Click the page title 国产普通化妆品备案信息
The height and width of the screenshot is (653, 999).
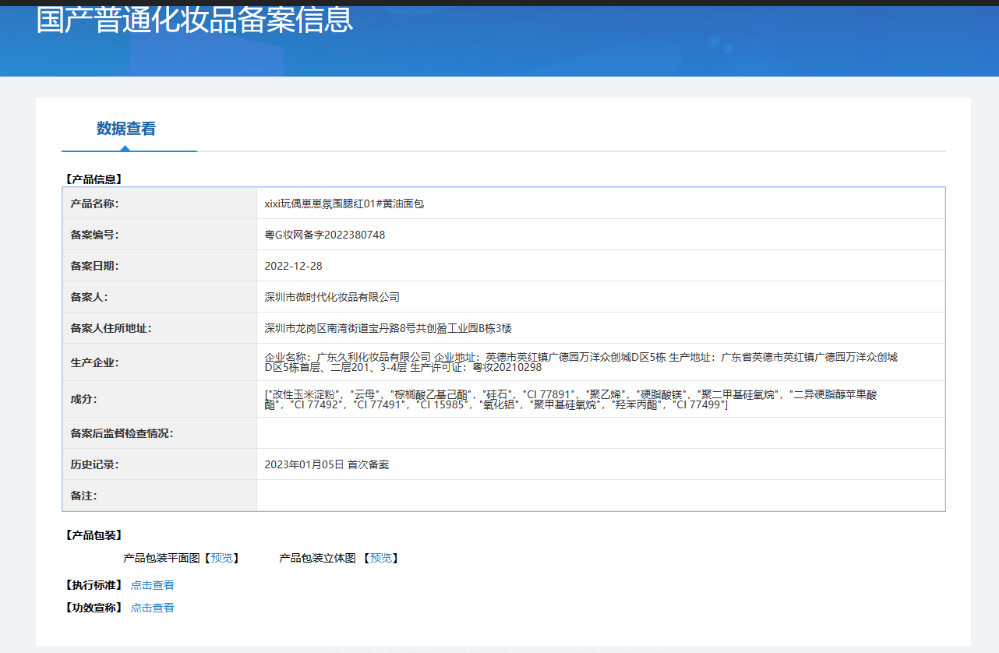(194, 19)
